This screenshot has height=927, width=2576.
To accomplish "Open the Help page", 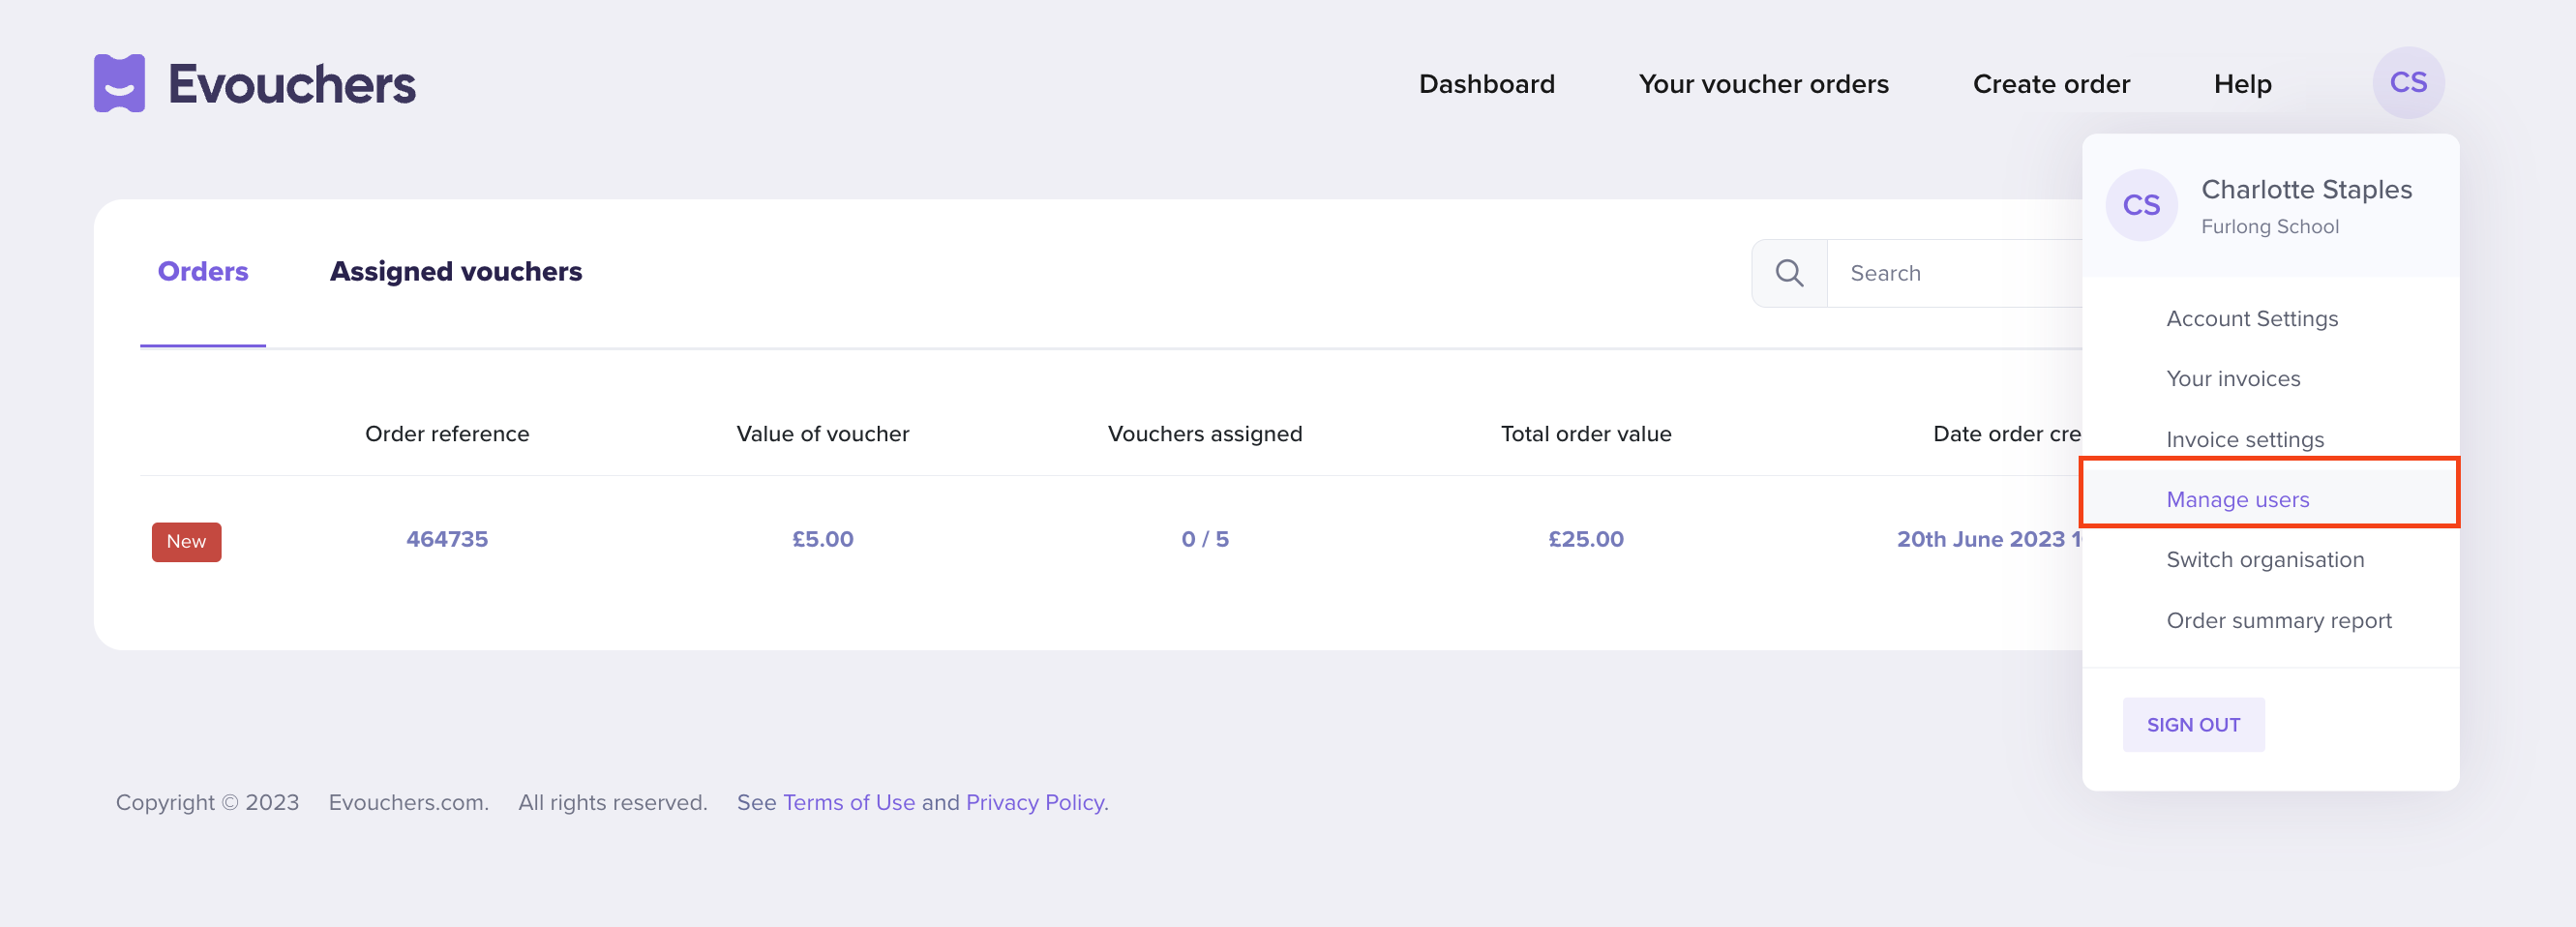I will click(x=2241, y=84).
